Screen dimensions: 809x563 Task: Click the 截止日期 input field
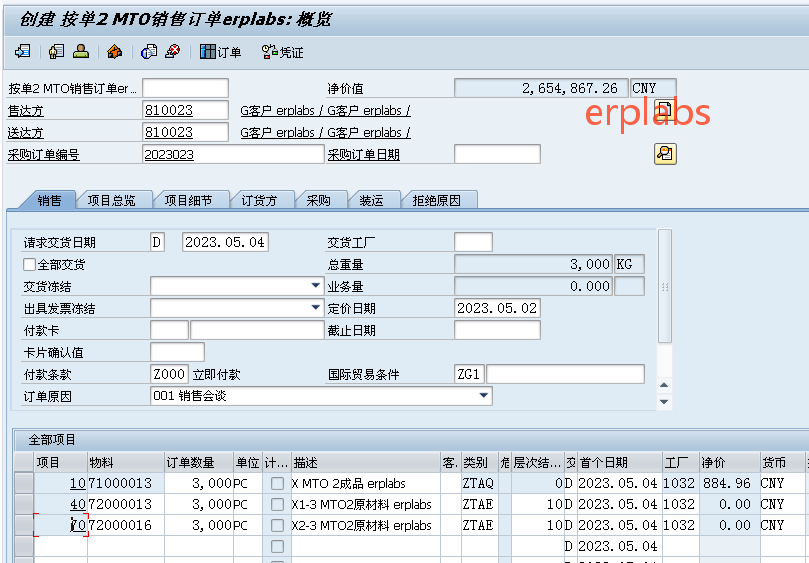[497, 330]
